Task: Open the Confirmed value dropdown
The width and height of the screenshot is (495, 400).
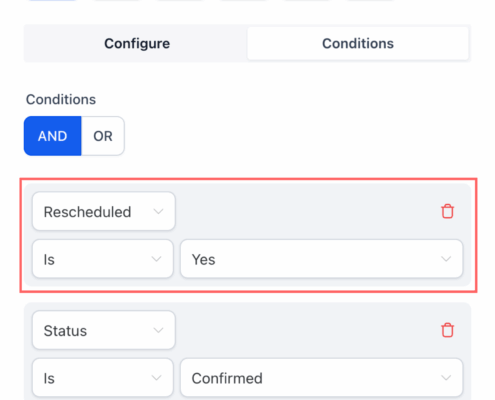Action: point(322,378)
